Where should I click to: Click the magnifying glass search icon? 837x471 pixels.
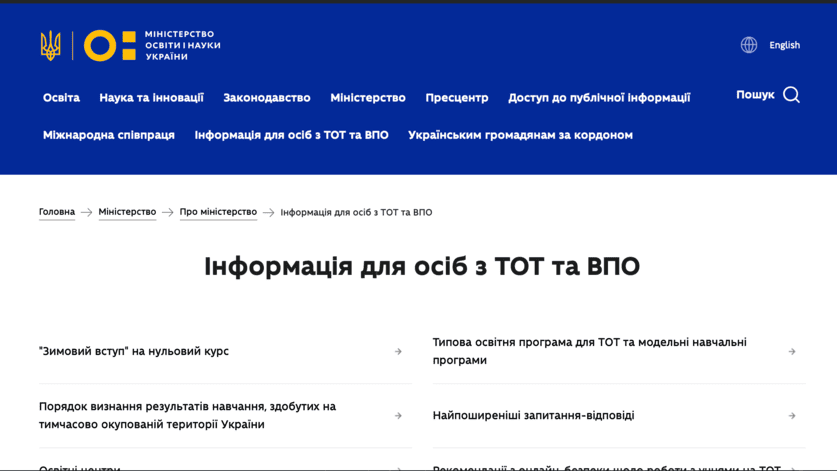coord(792,95)
